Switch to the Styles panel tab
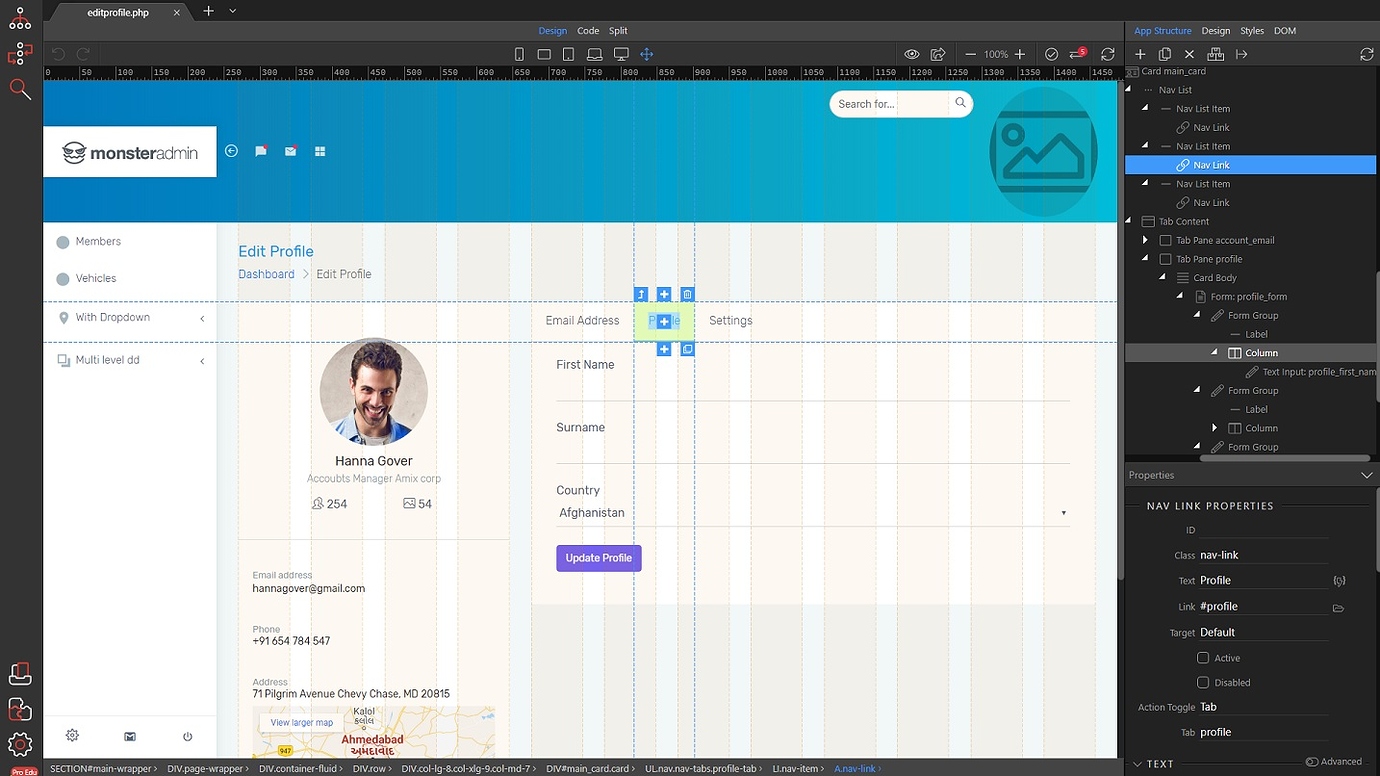 coord(1252,30)
